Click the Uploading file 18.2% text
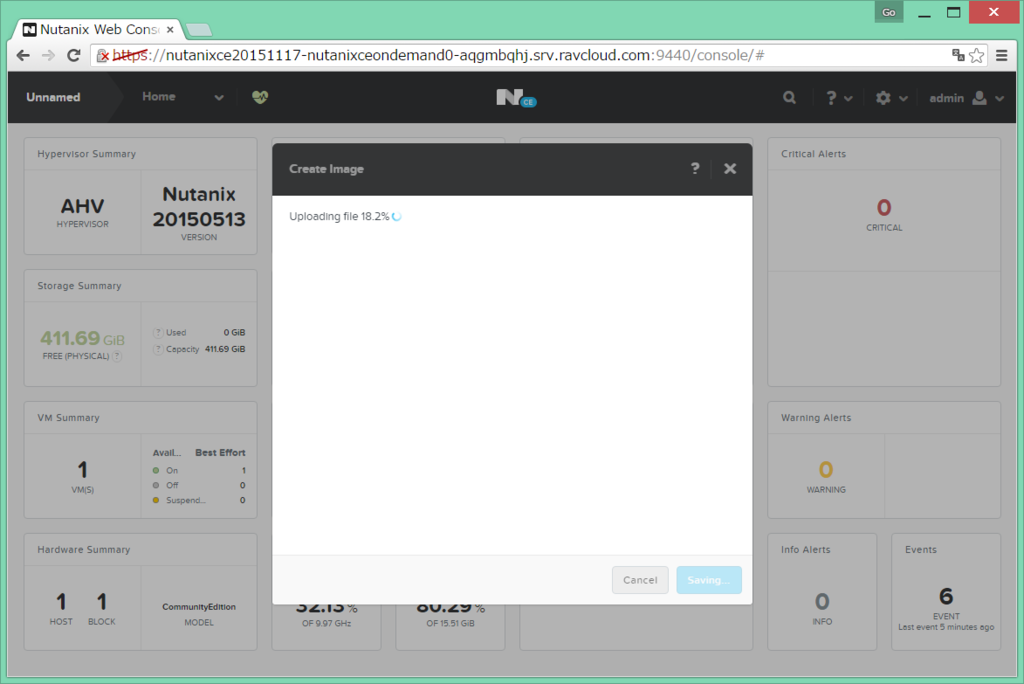The image size is (1024, 684). point(339,216)
